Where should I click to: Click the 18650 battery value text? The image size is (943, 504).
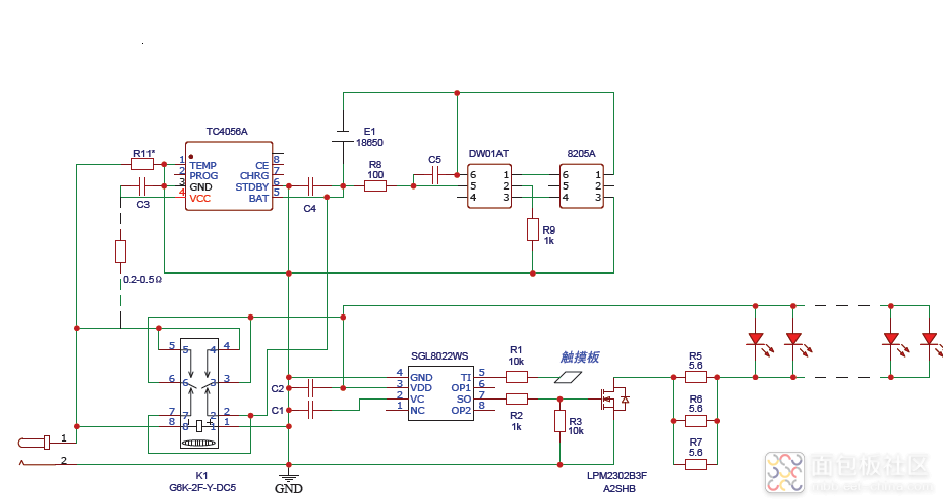[x=369, y=143]
